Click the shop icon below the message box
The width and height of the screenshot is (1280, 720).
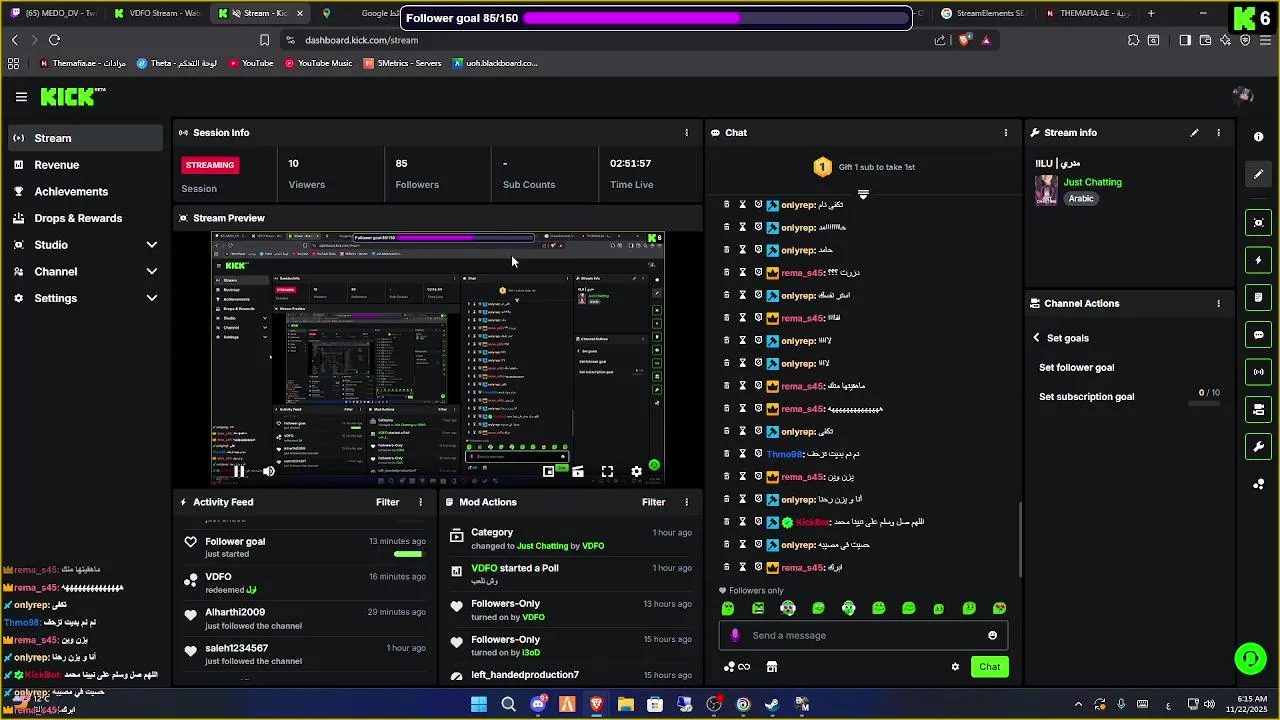[772, 667]
